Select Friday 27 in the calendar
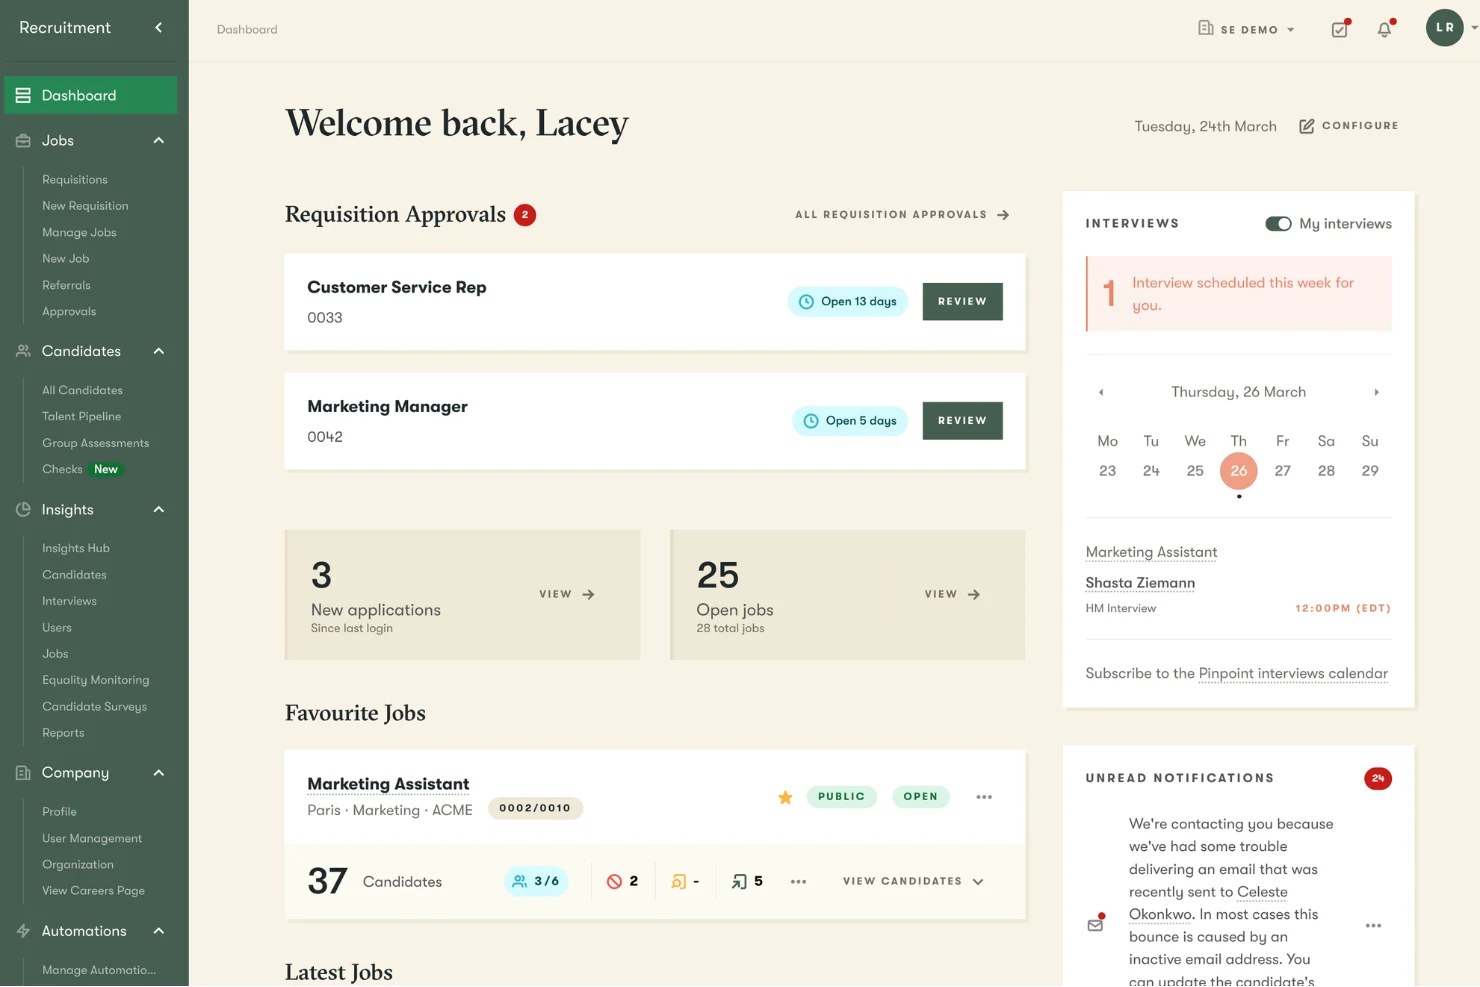The width and height of the screenshot is (1480, 987). (x=1283, y=471)
